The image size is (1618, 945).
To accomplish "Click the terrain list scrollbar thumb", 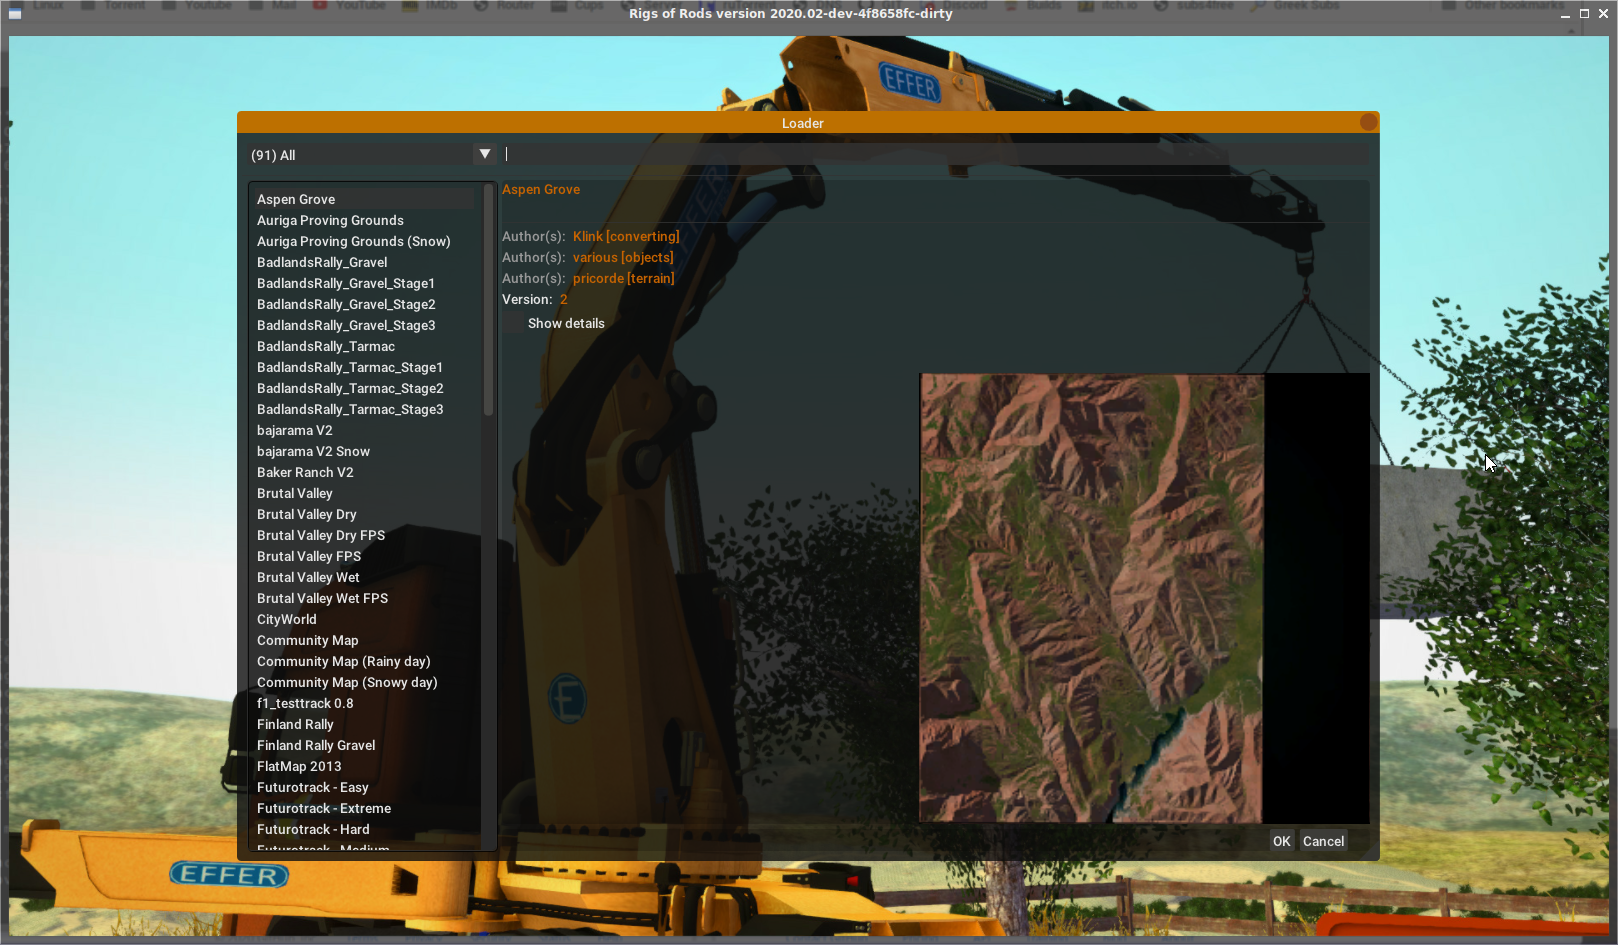I will point(488,300).
